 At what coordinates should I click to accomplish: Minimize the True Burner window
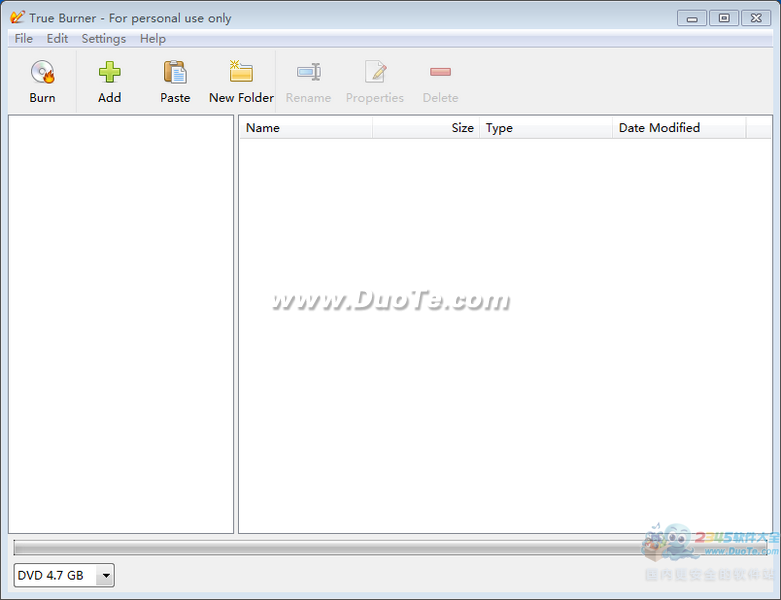pos(691,18)
